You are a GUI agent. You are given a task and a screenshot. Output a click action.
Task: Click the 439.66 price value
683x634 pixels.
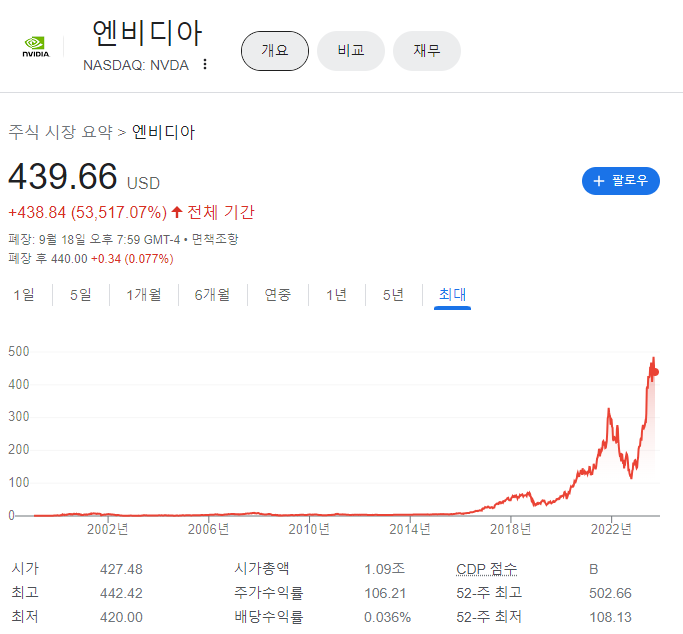point(63,176)
